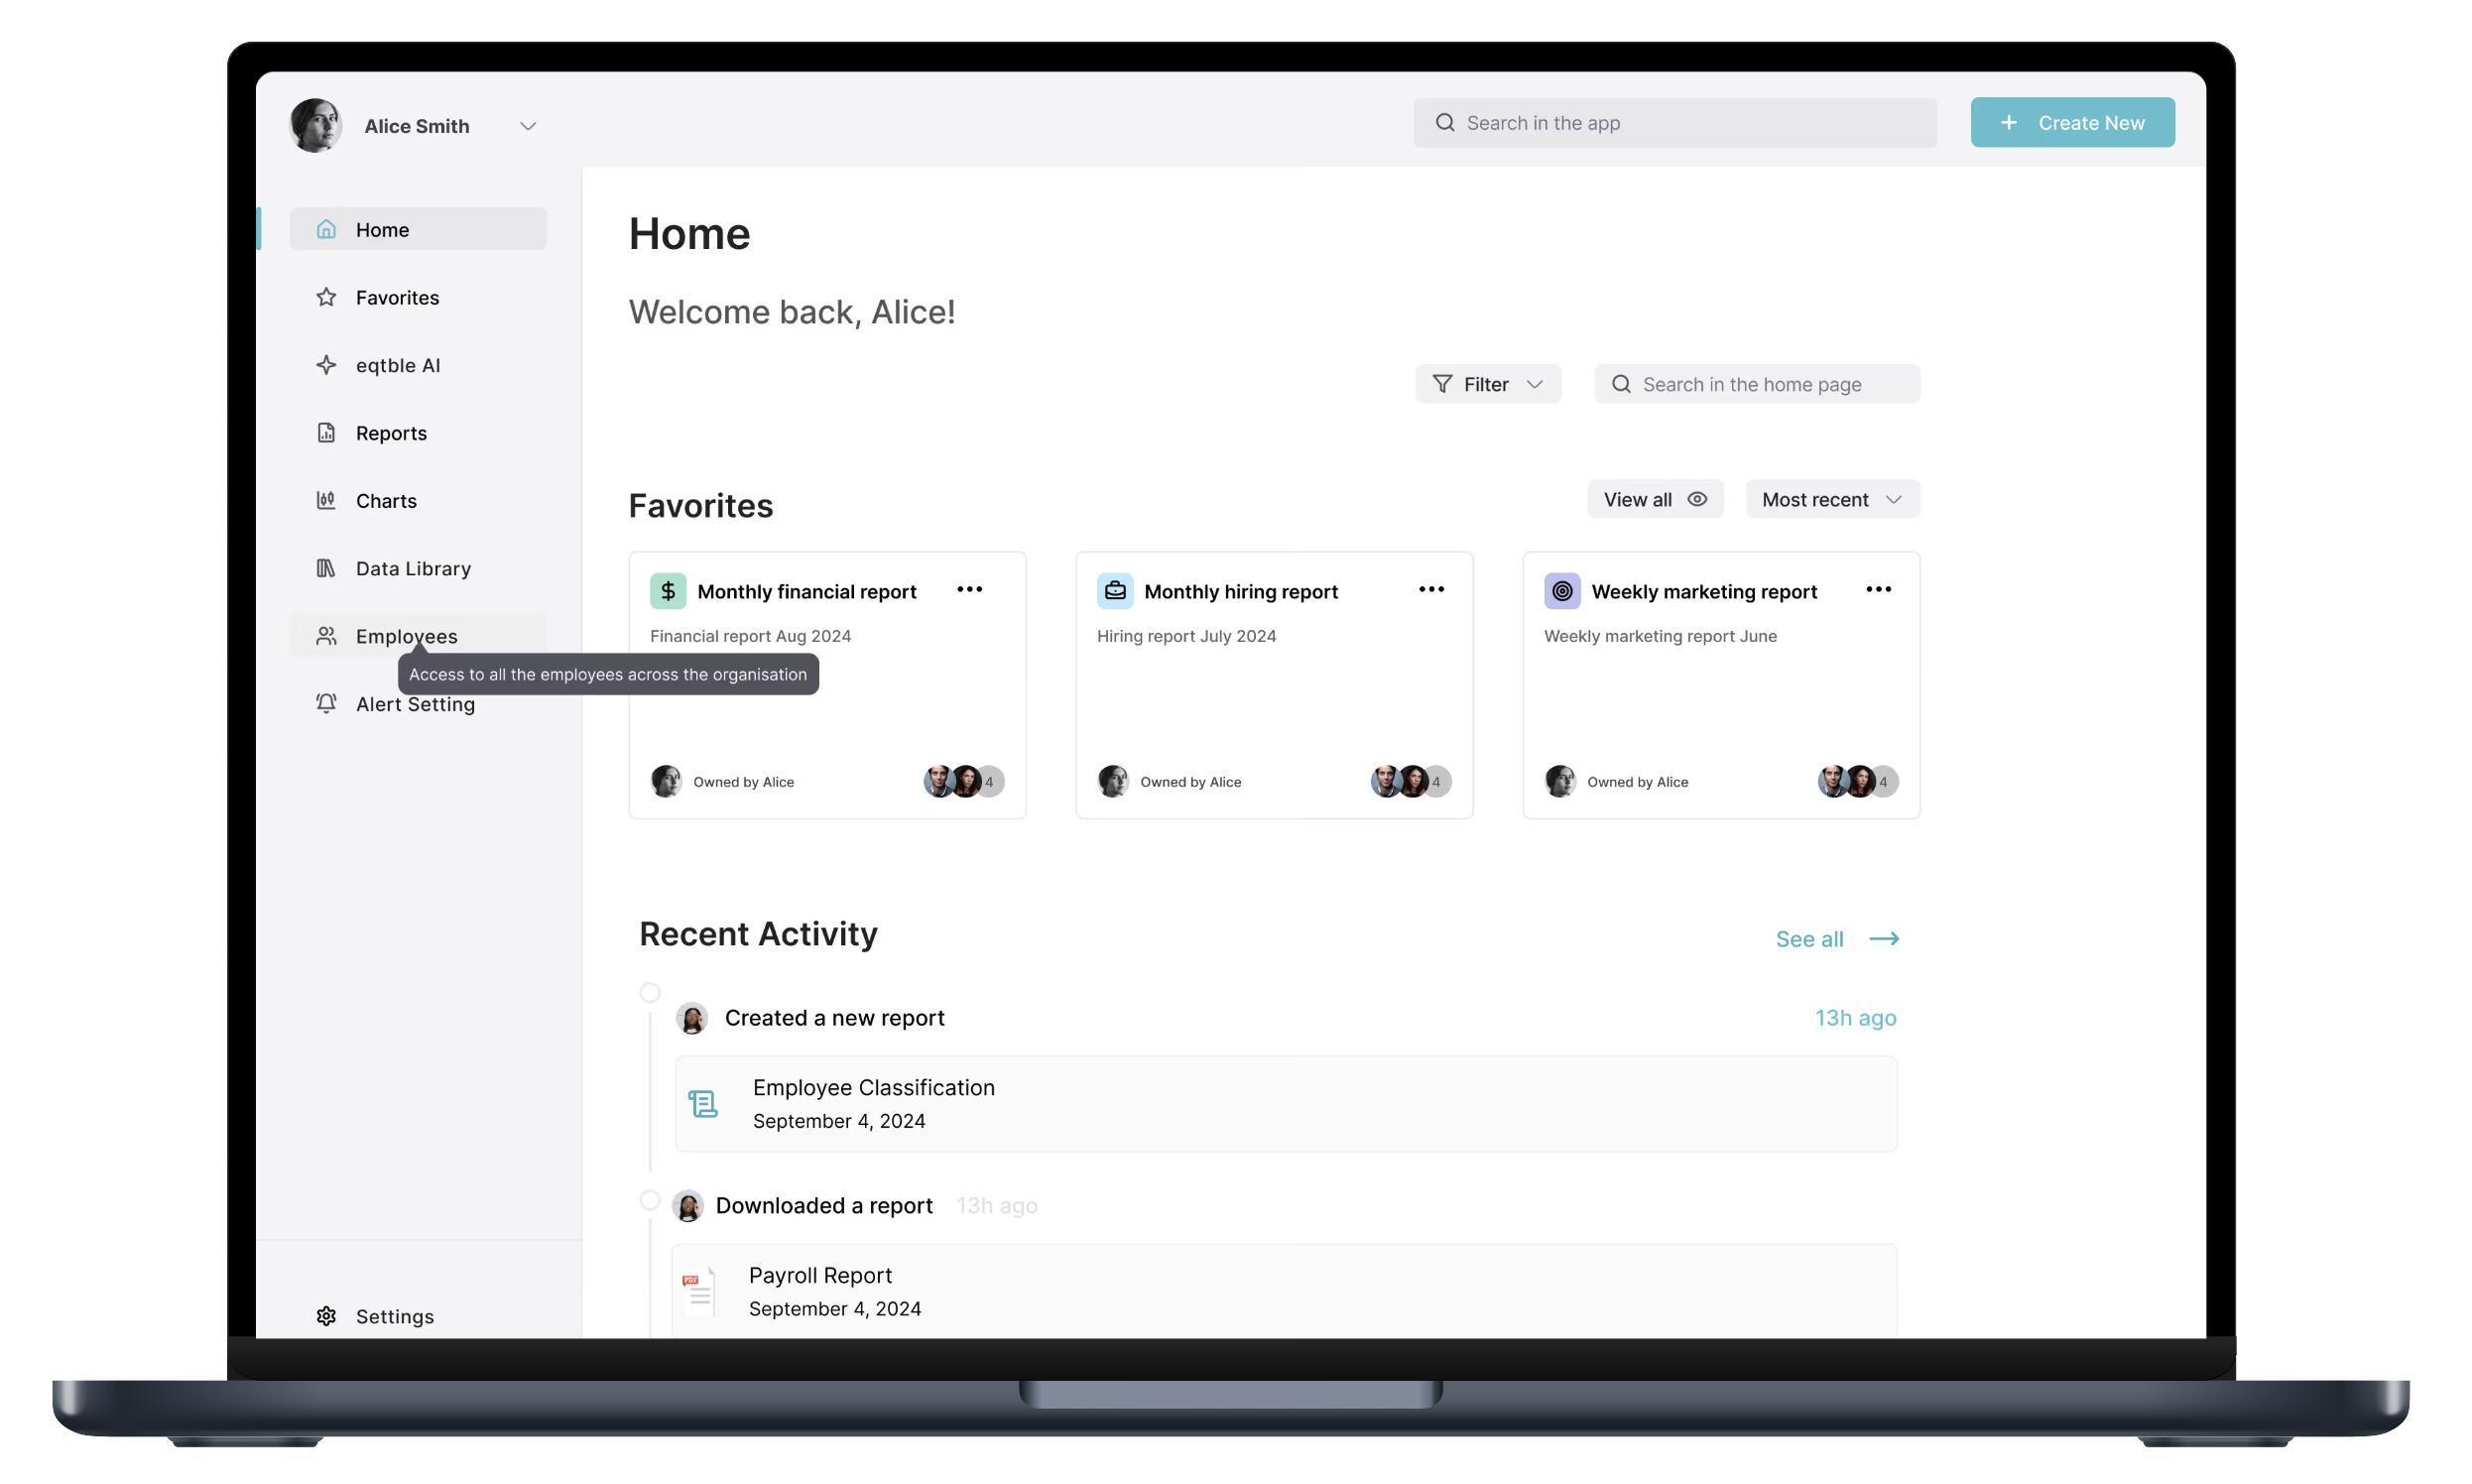
Task: Open Settings via the gear icon
Action: coord(326,1316)
